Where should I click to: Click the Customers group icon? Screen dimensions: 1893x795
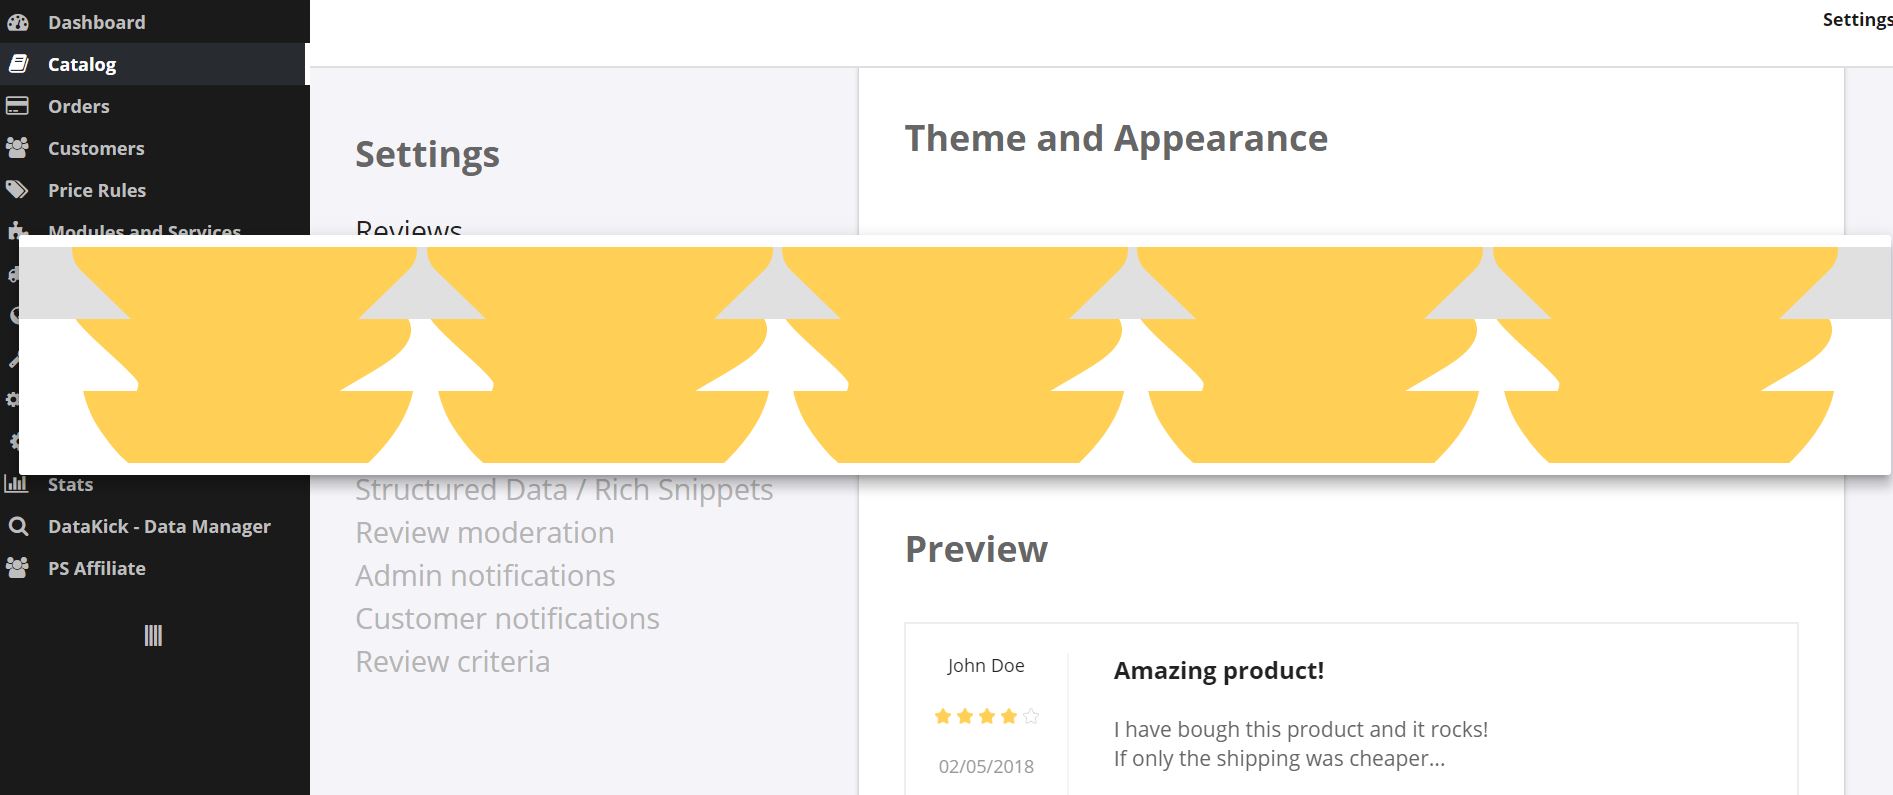(18, 148)
